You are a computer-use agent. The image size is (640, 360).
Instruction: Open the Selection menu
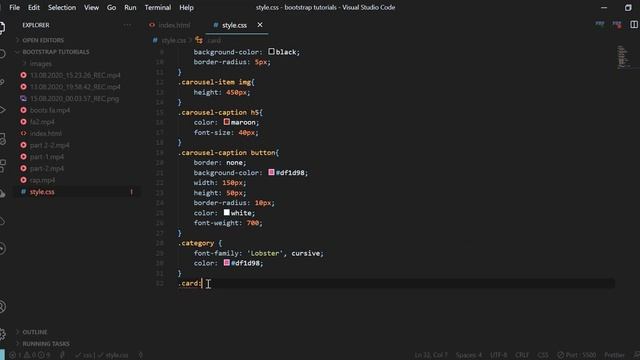62,7
